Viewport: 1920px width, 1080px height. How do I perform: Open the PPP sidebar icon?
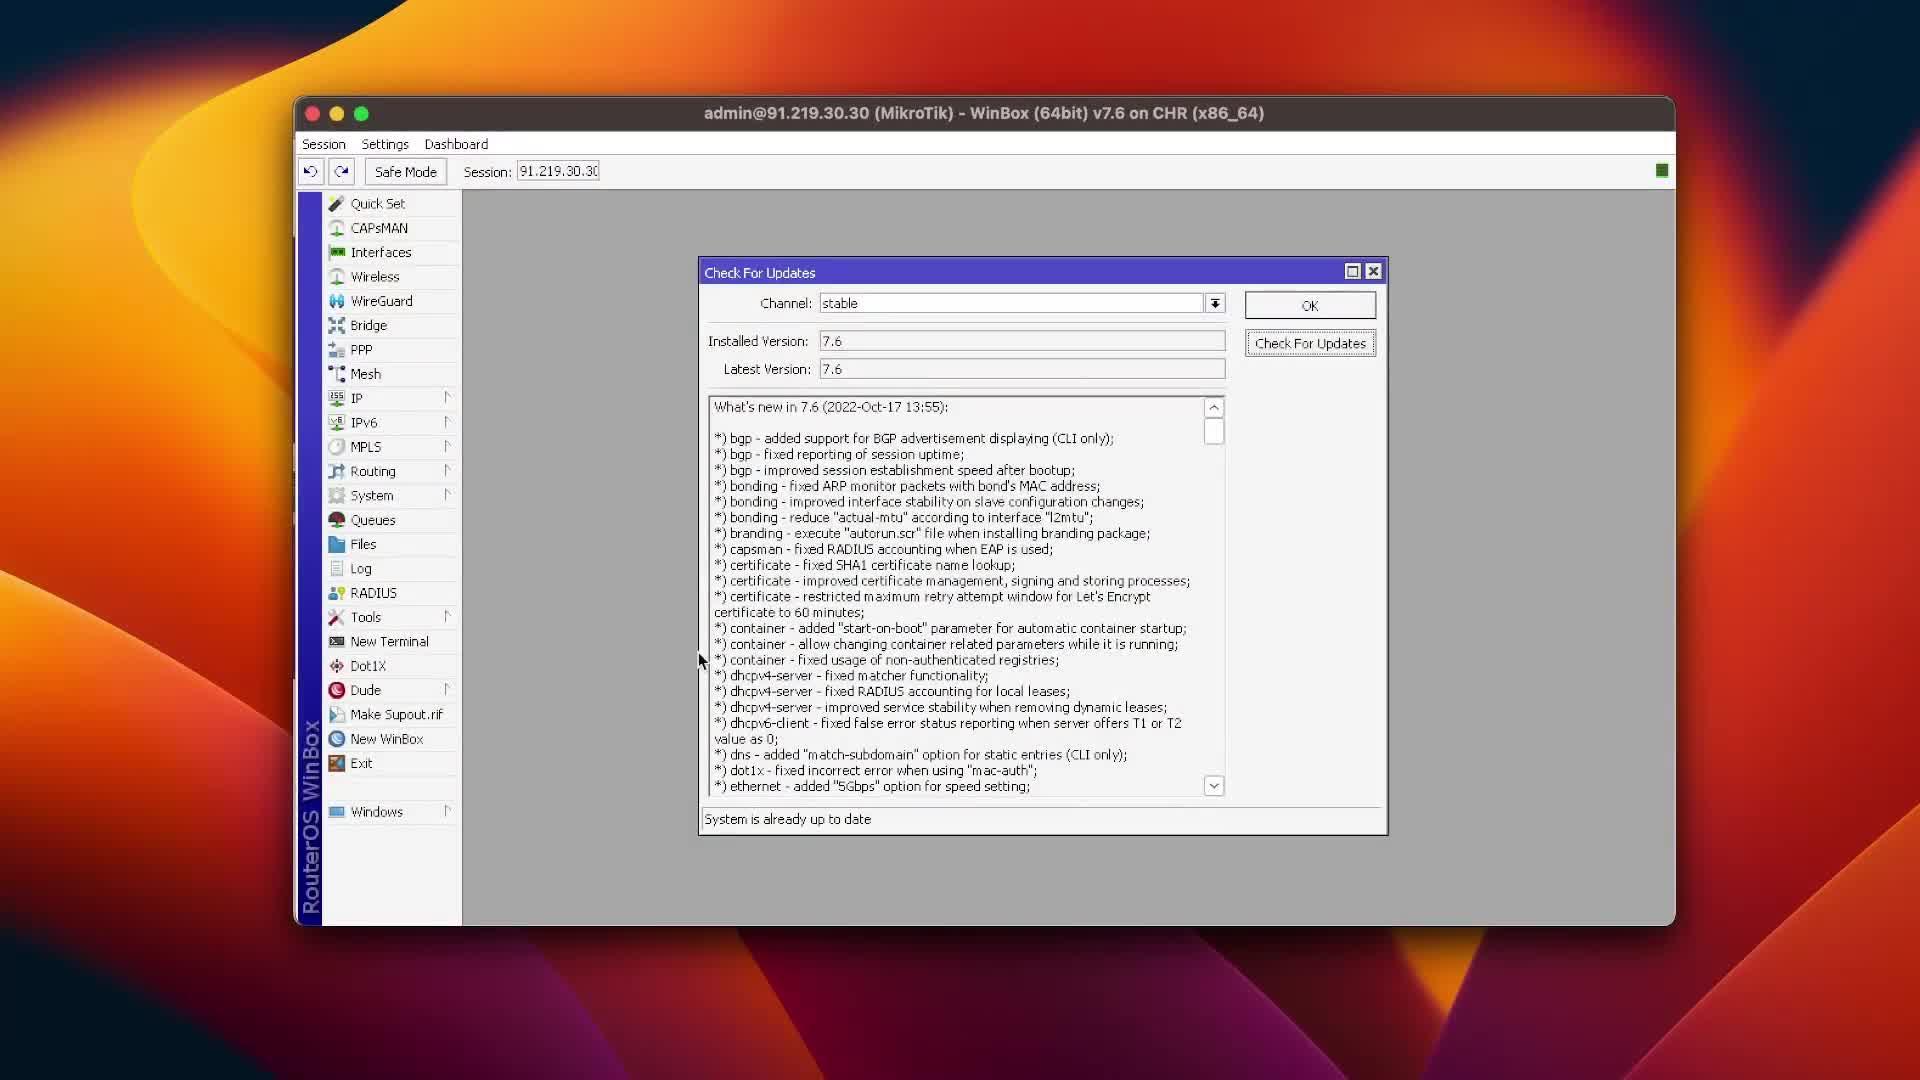pos(336,350)
